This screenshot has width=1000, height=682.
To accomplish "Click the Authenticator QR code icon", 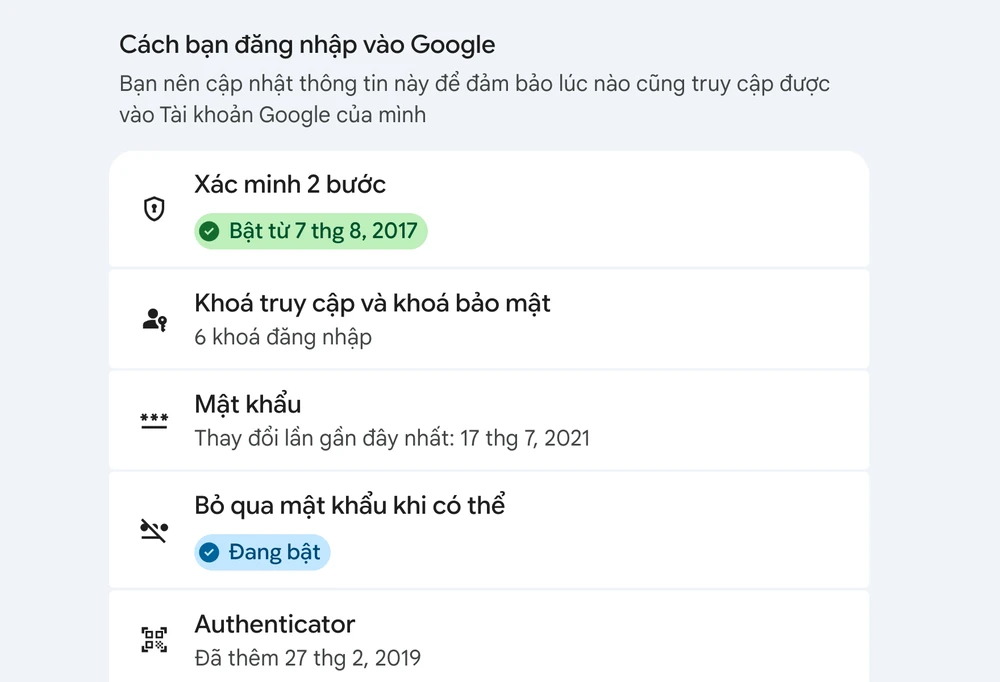I will tap(153, 640).
